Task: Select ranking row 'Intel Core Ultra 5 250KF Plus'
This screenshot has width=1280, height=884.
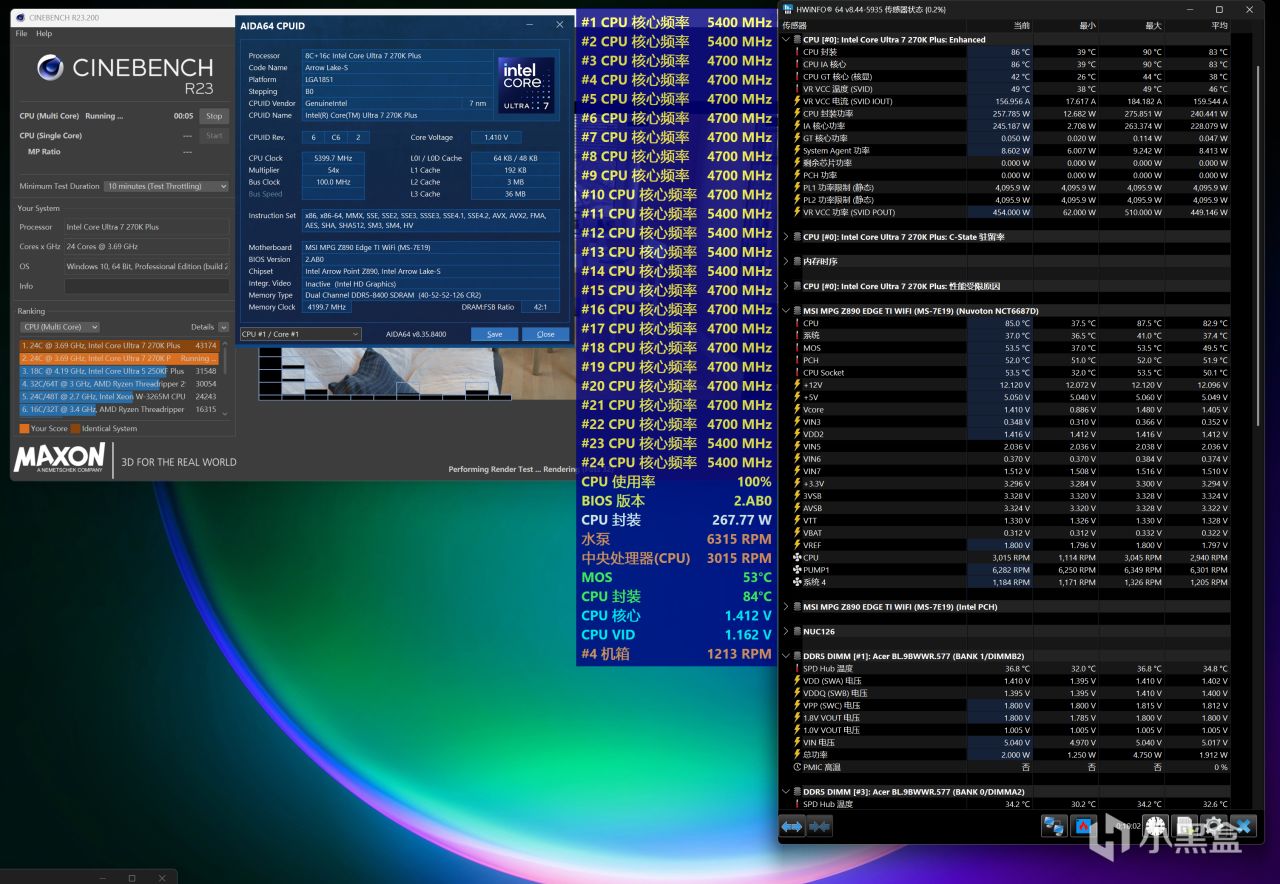Action: click(119, 371)
